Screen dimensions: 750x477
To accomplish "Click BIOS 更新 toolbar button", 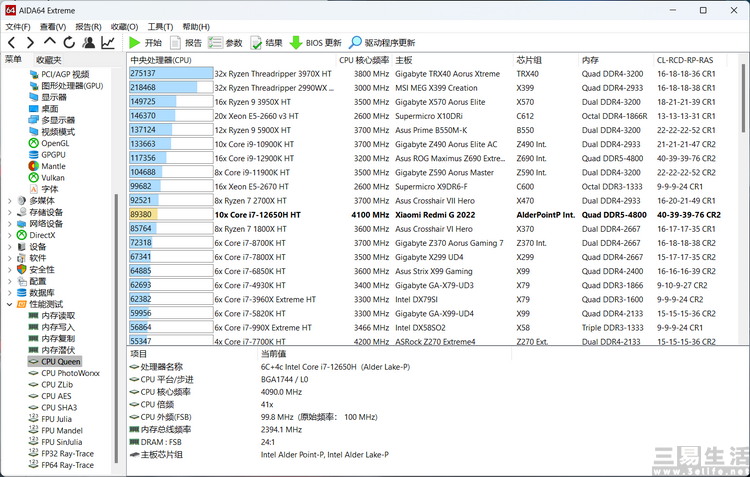I will [x=316, y=43].
